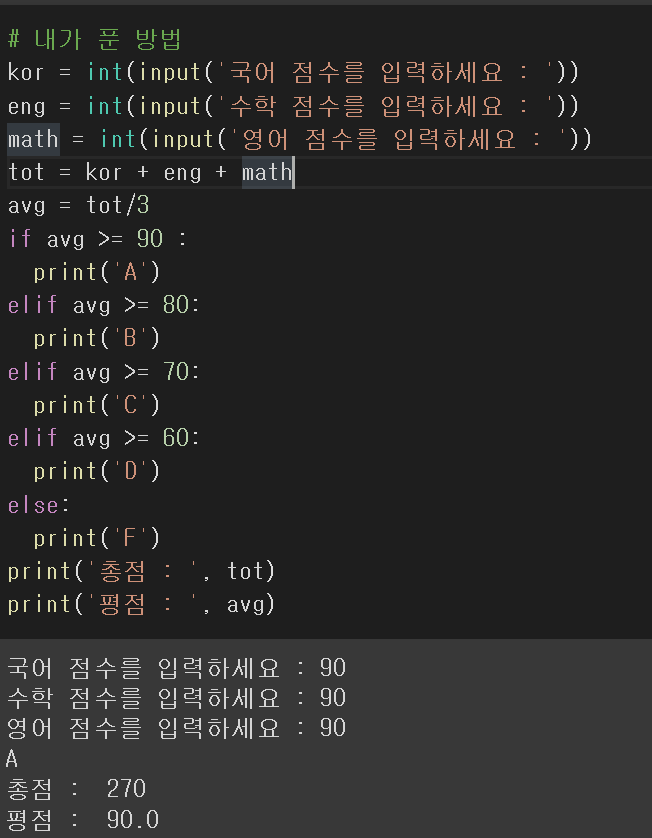652x838 pixels.
Task: Click the line 'avg = tot/3'
Action: pyautogui.click(x=79, y=205)
